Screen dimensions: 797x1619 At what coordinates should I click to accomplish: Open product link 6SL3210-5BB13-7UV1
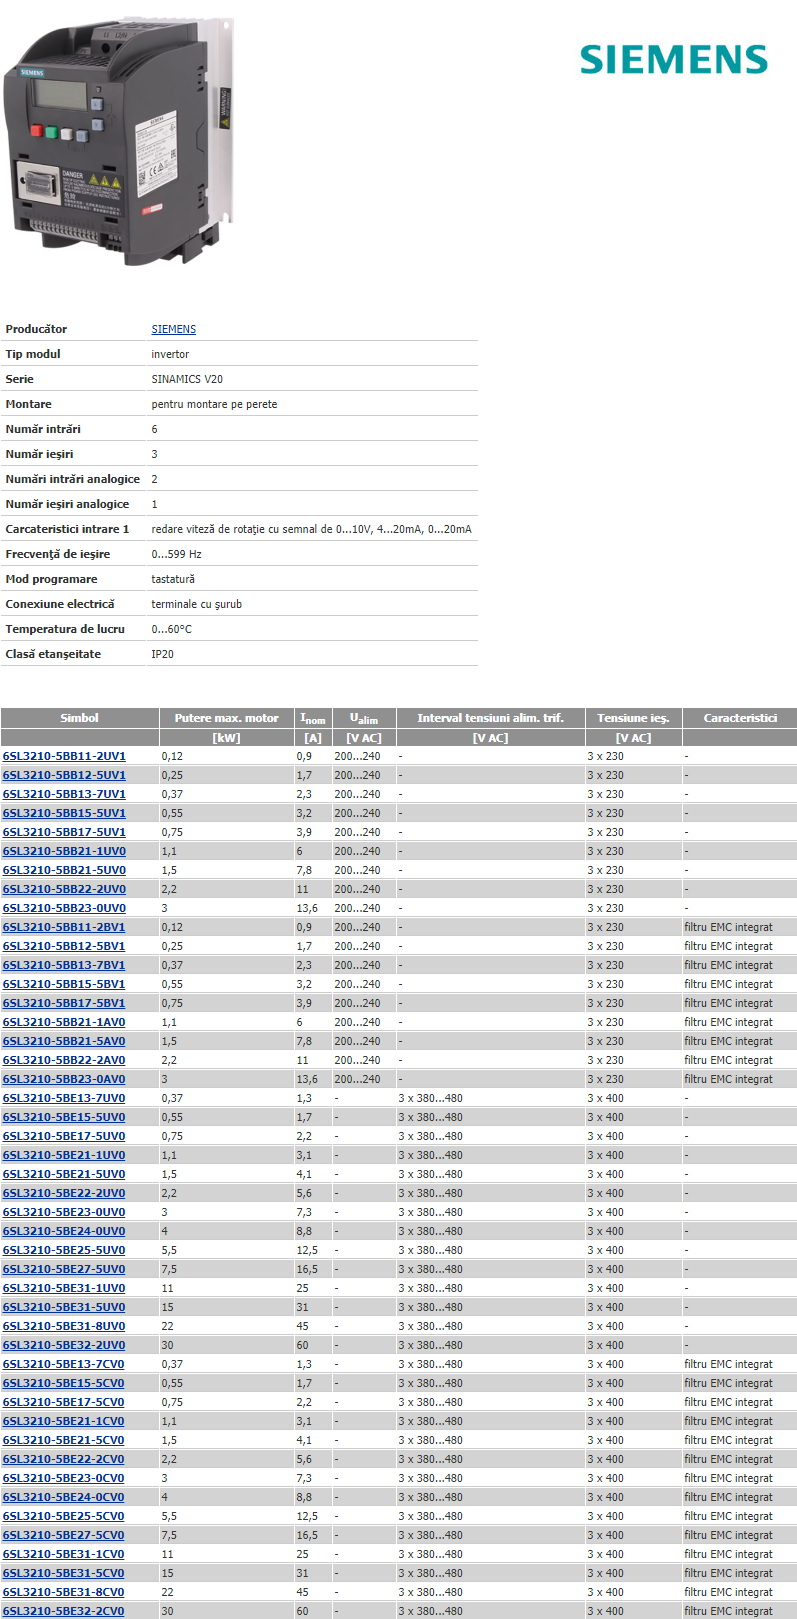coord(64,794)
